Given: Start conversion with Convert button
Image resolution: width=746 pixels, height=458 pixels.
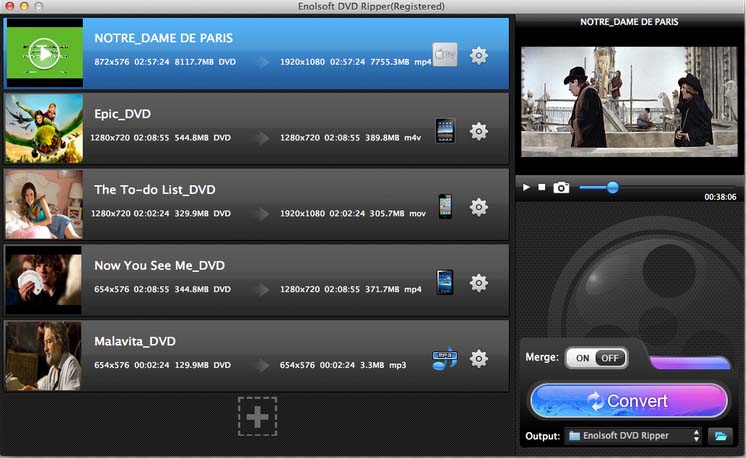Looking at the screenshot, I should (629, 401).
